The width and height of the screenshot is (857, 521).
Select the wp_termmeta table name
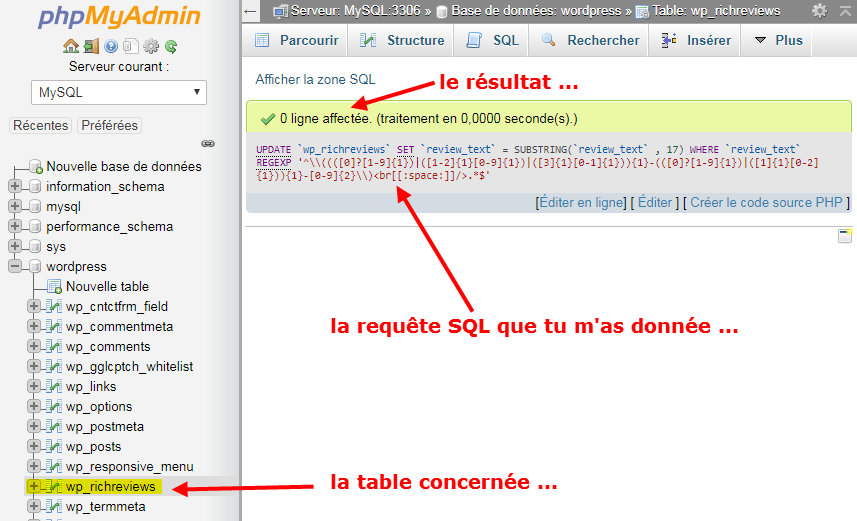pos(105,507)
